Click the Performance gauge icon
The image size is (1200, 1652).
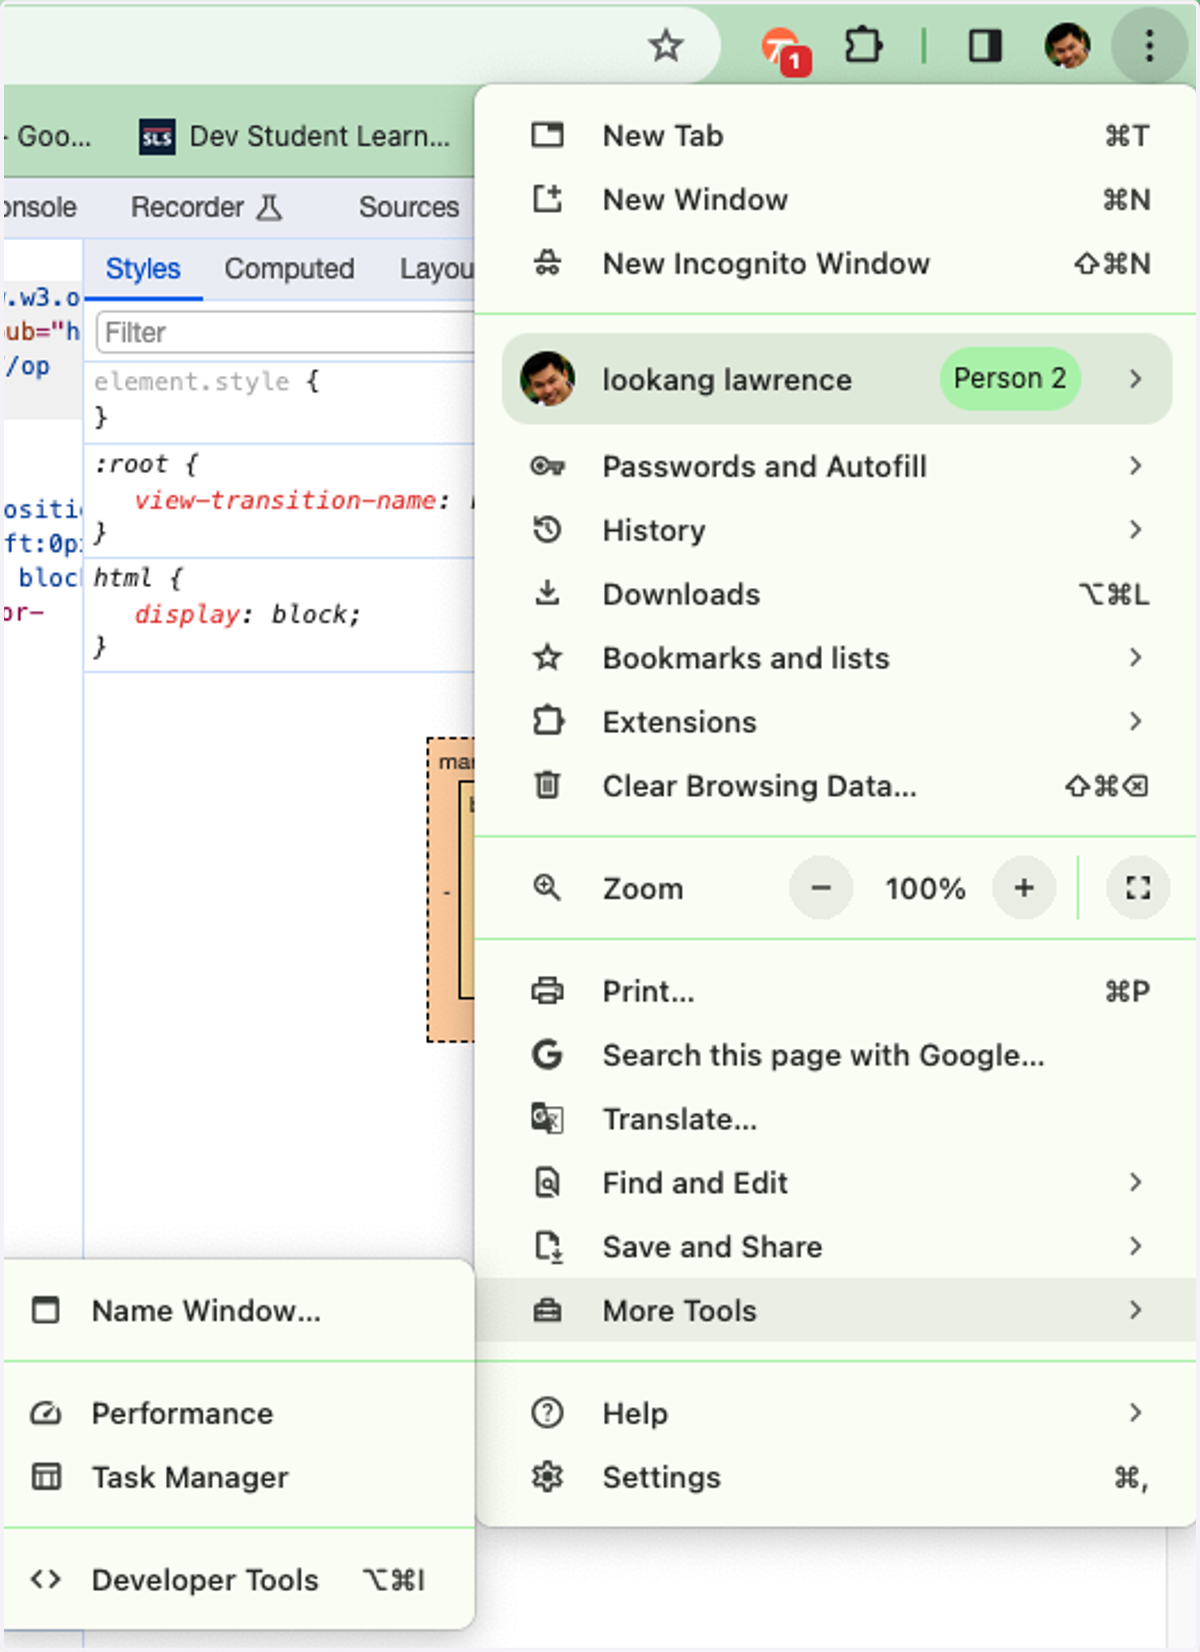(46, 1413)
